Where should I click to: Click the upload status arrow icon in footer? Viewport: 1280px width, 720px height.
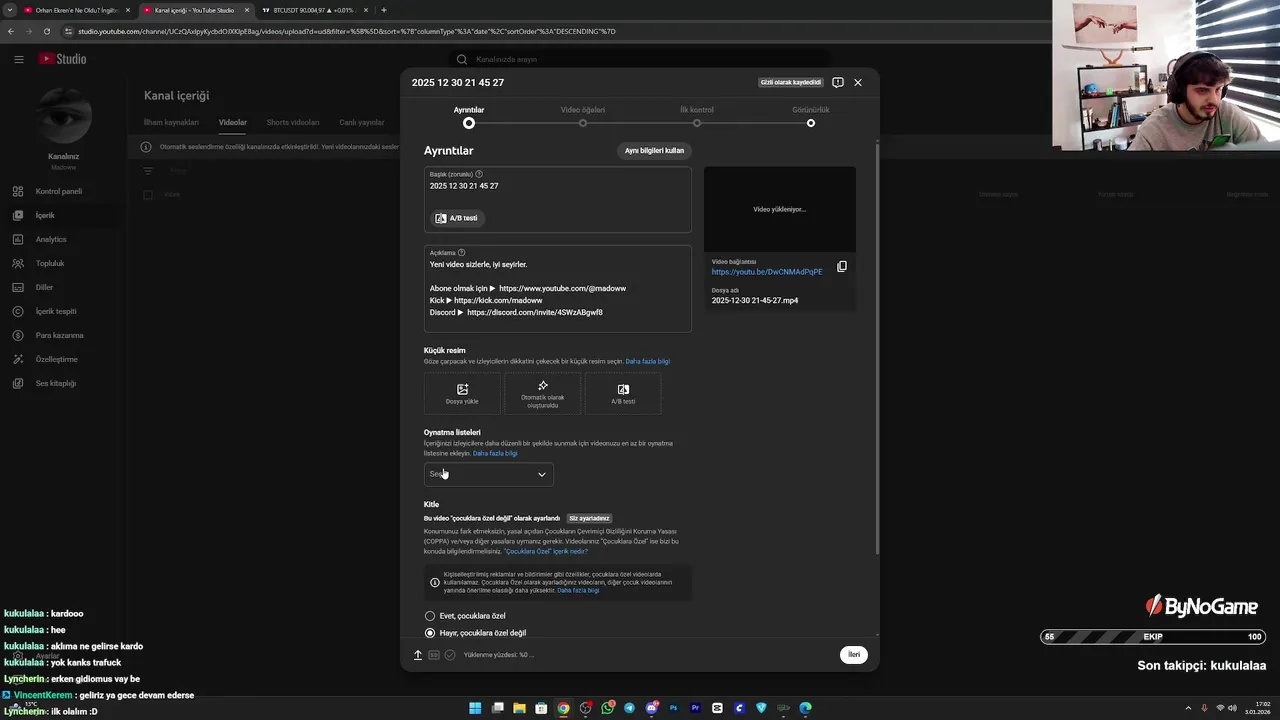point(418,655)
